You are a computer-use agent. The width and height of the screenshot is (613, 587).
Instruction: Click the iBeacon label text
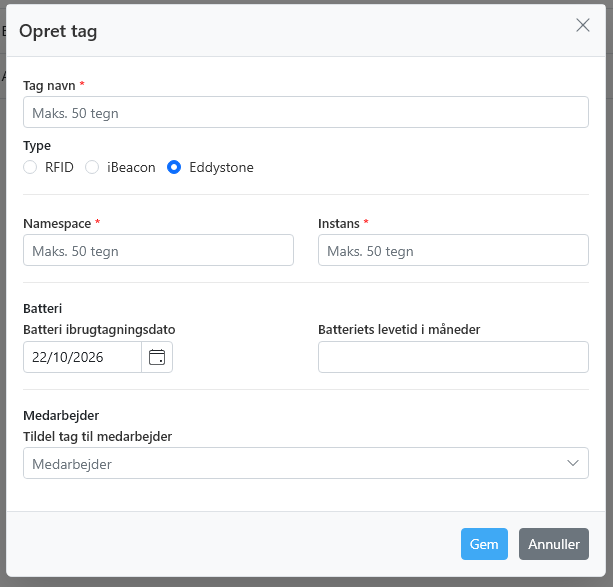click(131, 167)
